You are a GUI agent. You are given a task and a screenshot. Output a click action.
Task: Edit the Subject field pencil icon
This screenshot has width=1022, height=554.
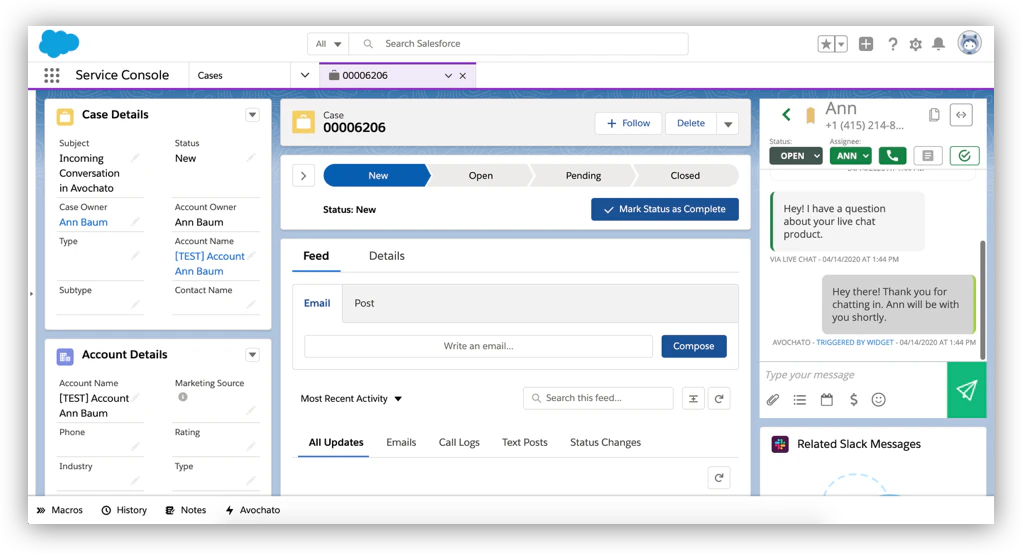click(x=135, y=158)
